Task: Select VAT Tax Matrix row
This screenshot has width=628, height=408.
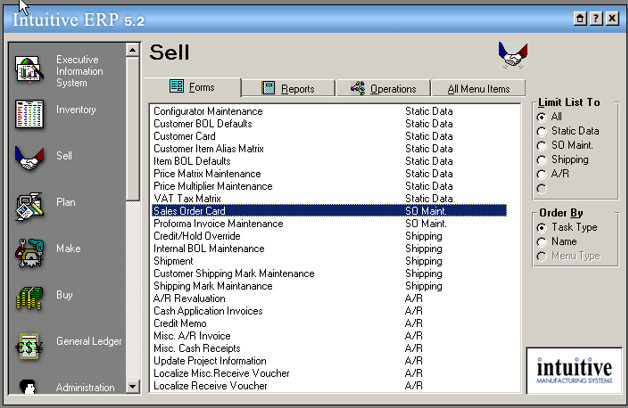Action: click(329, 199)
